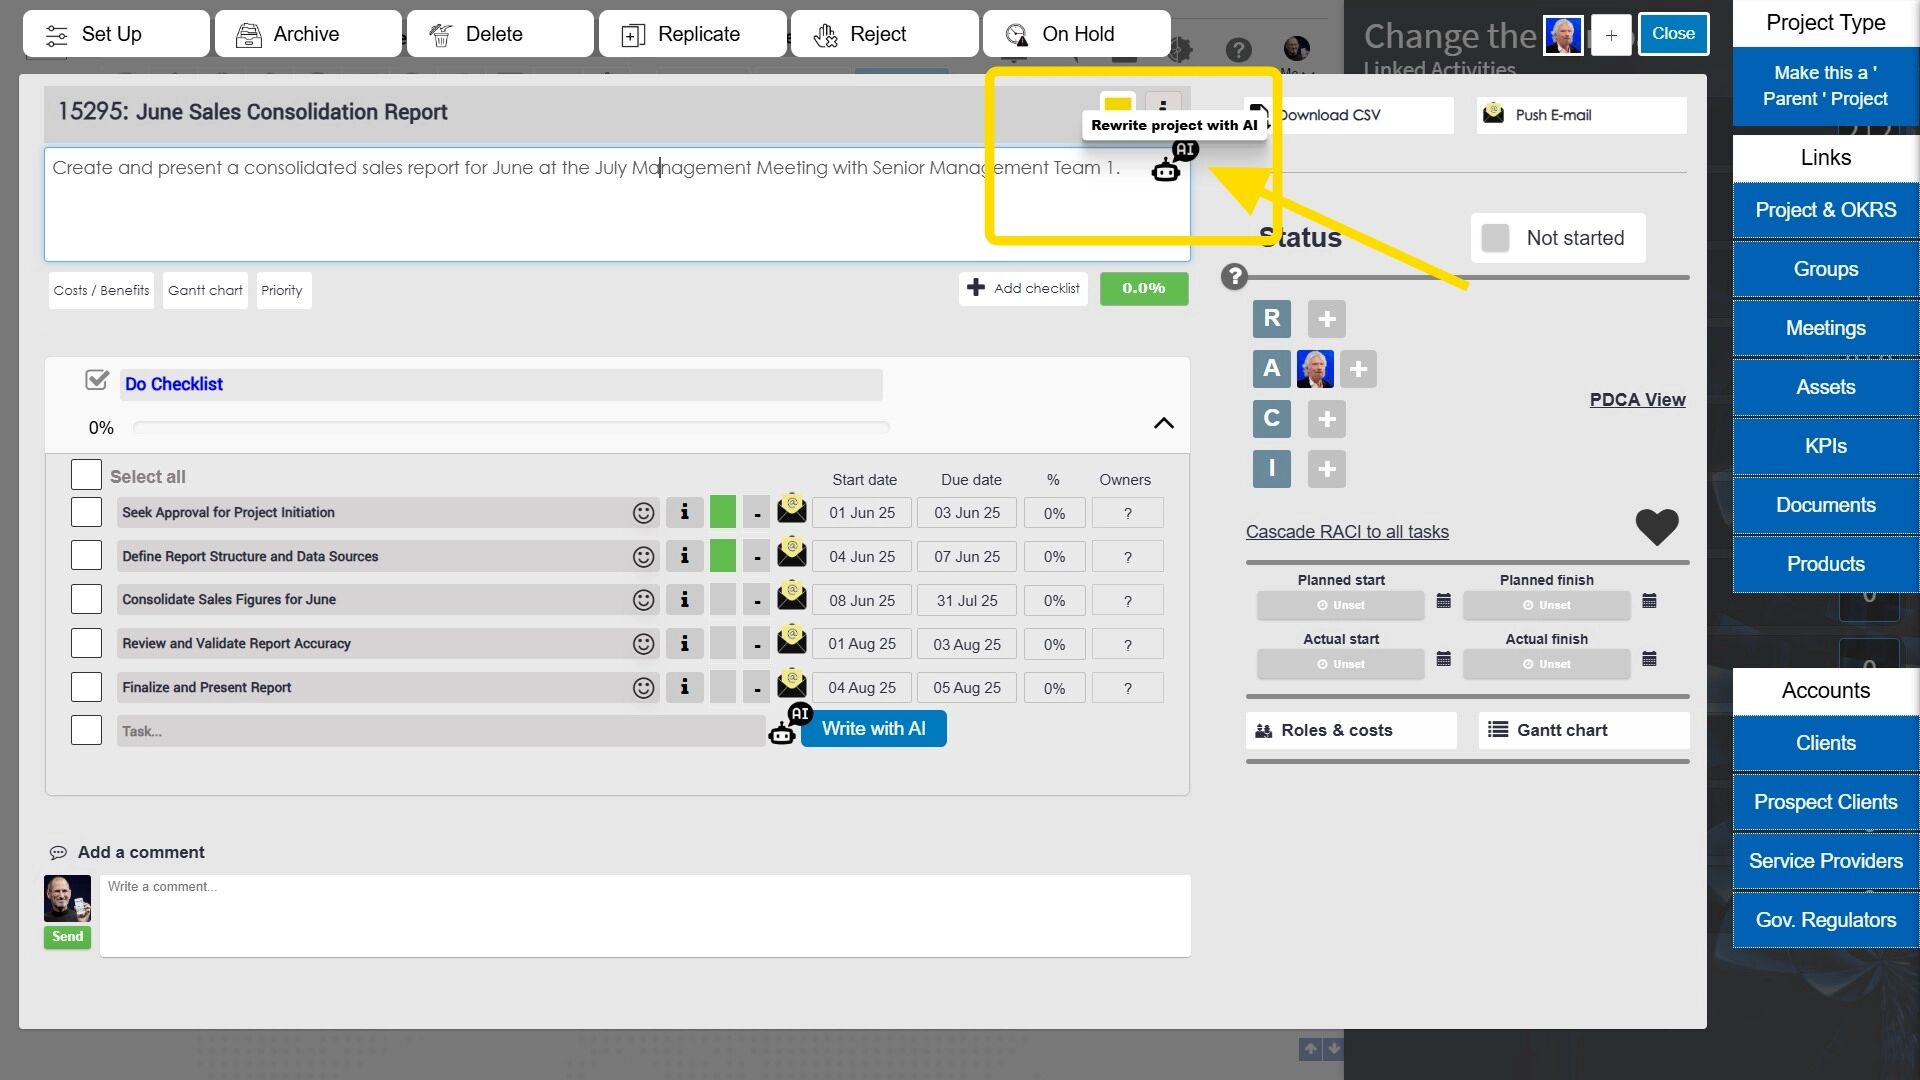Open Planned finish Unset date picker
Image resolution: width=1920 pixels, height=1080 pixels.
(x=1546, y=605)
